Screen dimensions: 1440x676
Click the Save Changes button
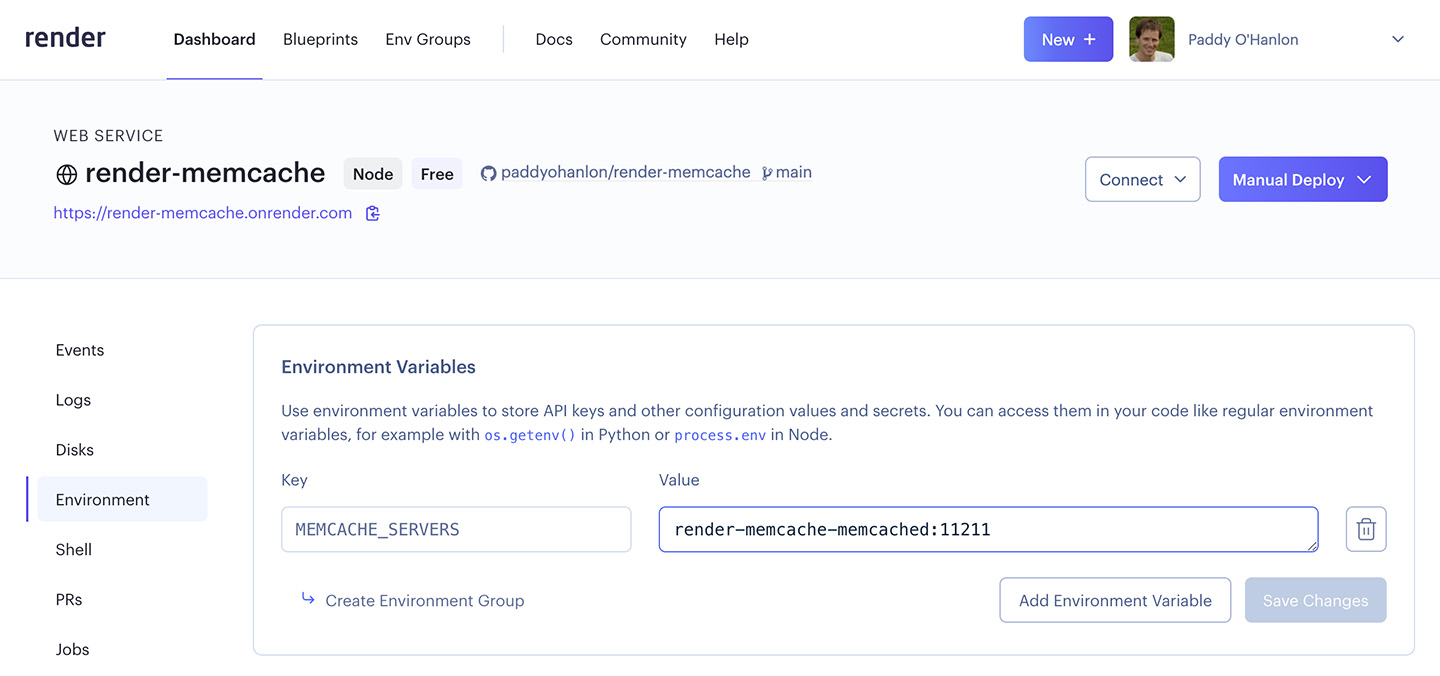click(1315, 600)
